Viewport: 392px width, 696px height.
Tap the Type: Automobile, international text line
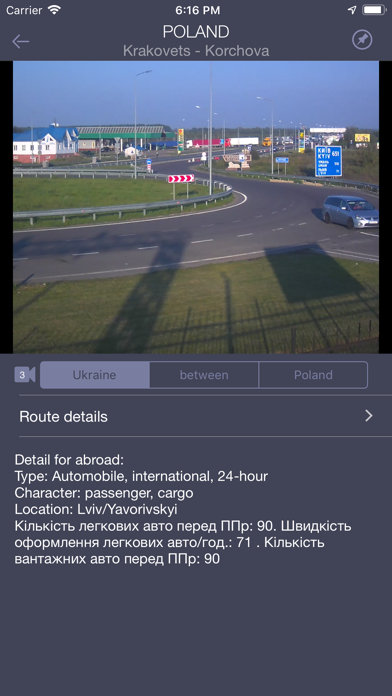(141, 476)
